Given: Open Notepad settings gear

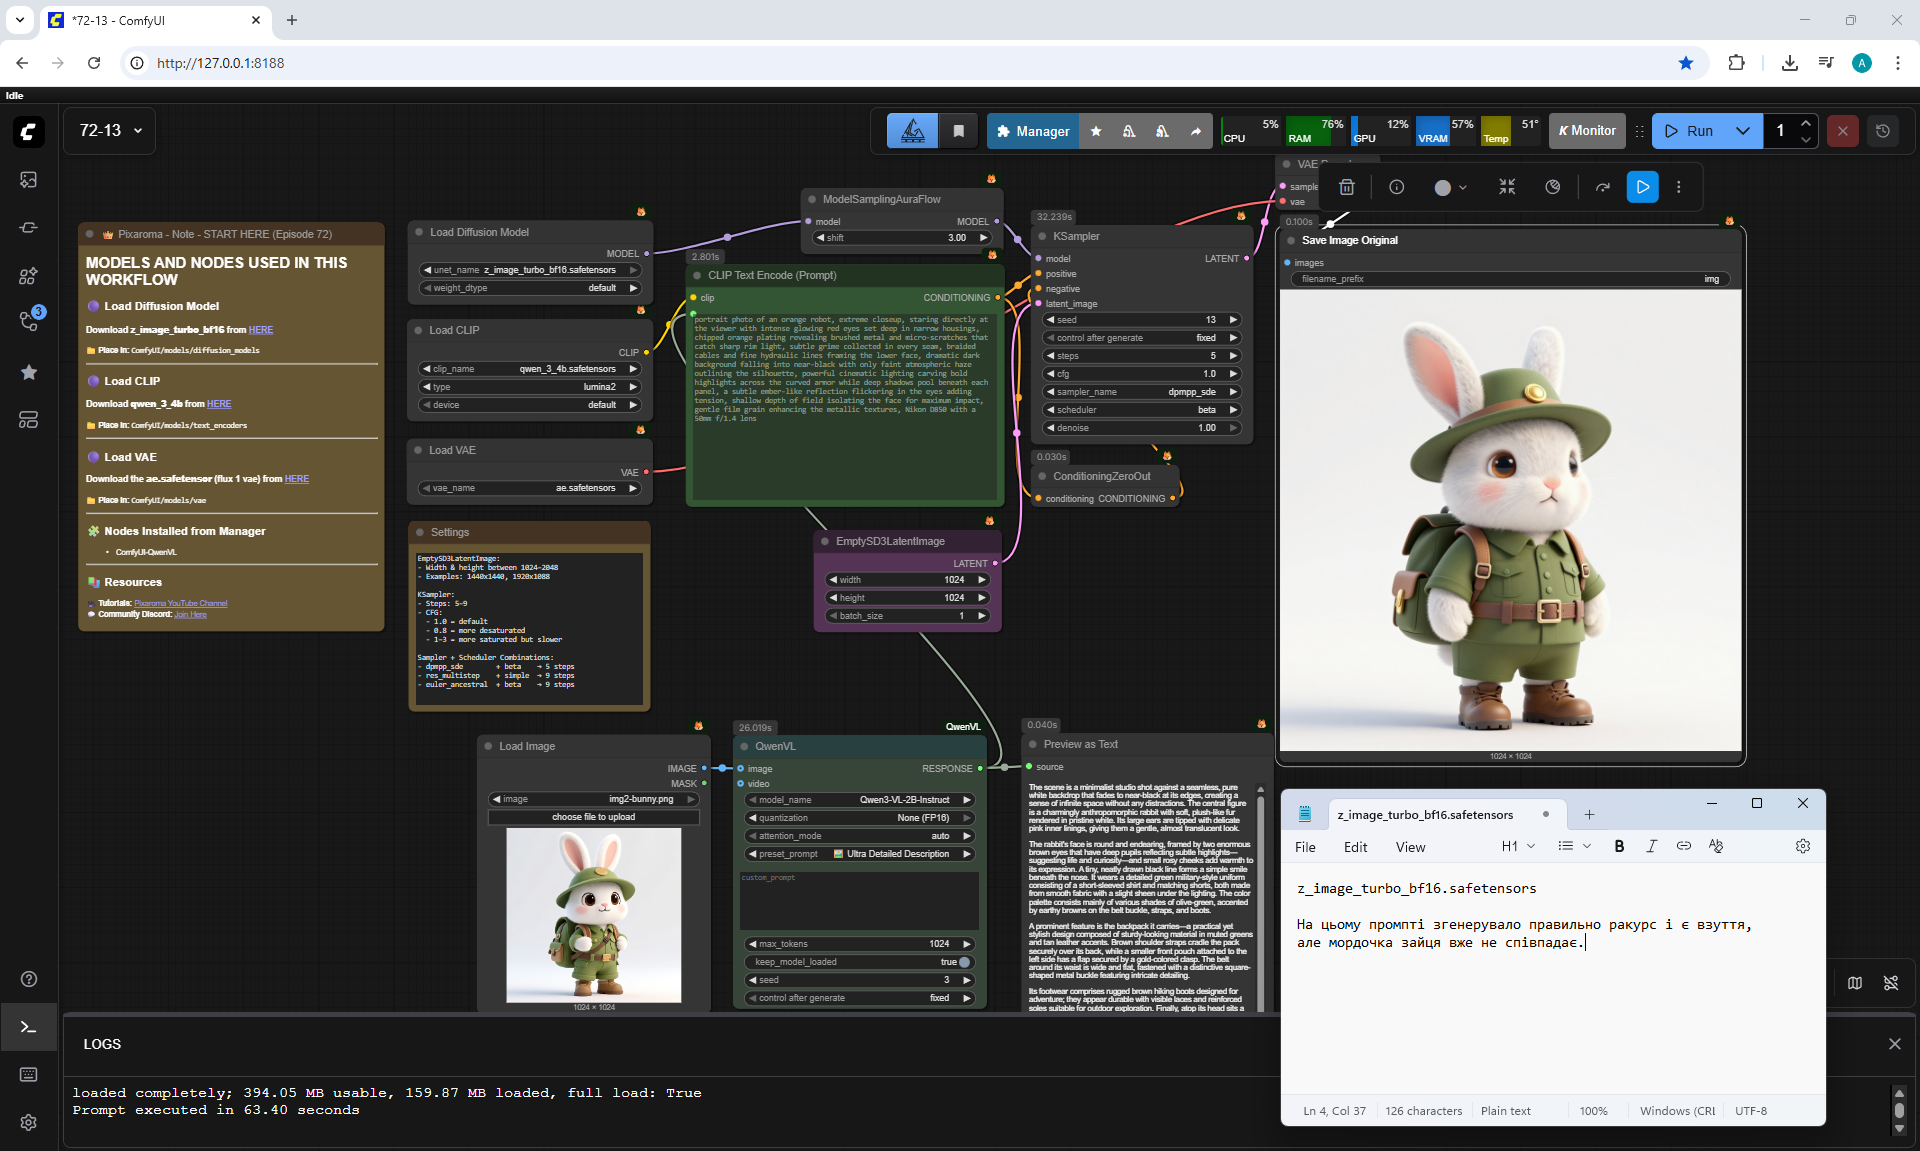Looking at the screenshot, I should (1802, 846).
